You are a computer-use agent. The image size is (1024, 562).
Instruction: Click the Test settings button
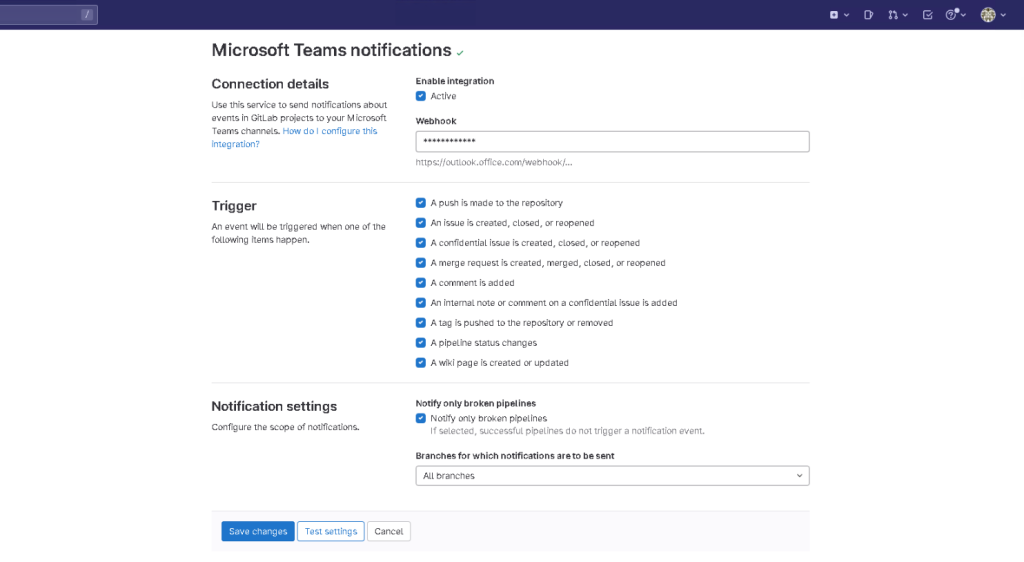(330, 531)
